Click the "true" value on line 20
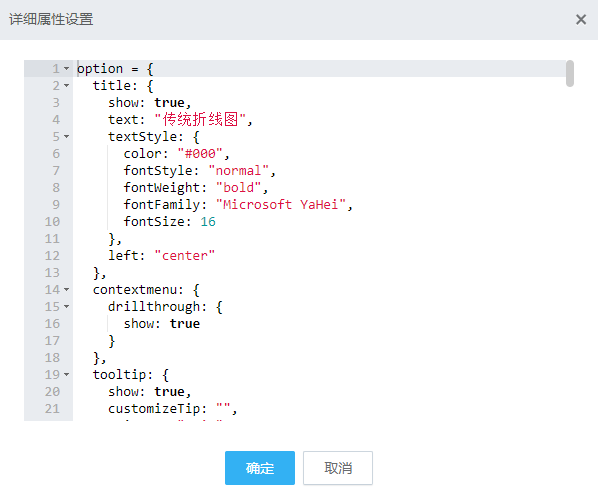The image size is (598, 494). 169,392
